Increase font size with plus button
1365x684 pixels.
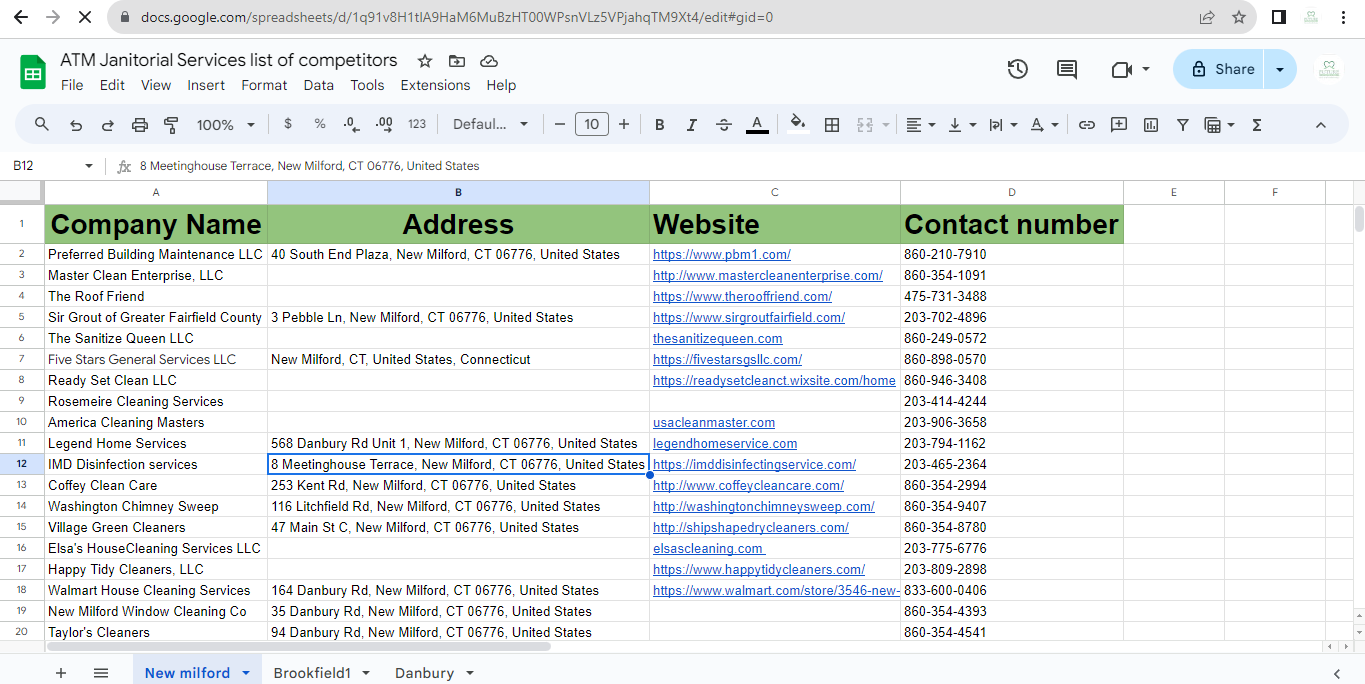point(624,125)
